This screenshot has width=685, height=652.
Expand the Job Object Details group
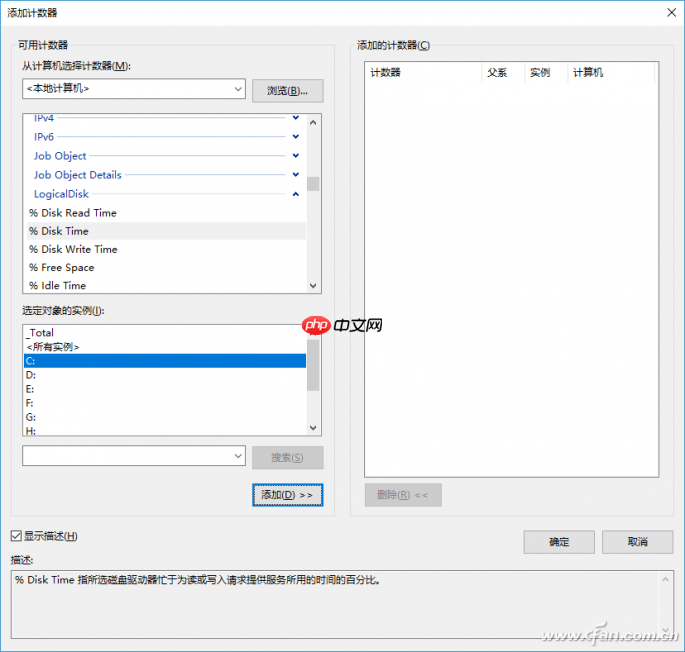pyautogui.click(x=296, y=174)
